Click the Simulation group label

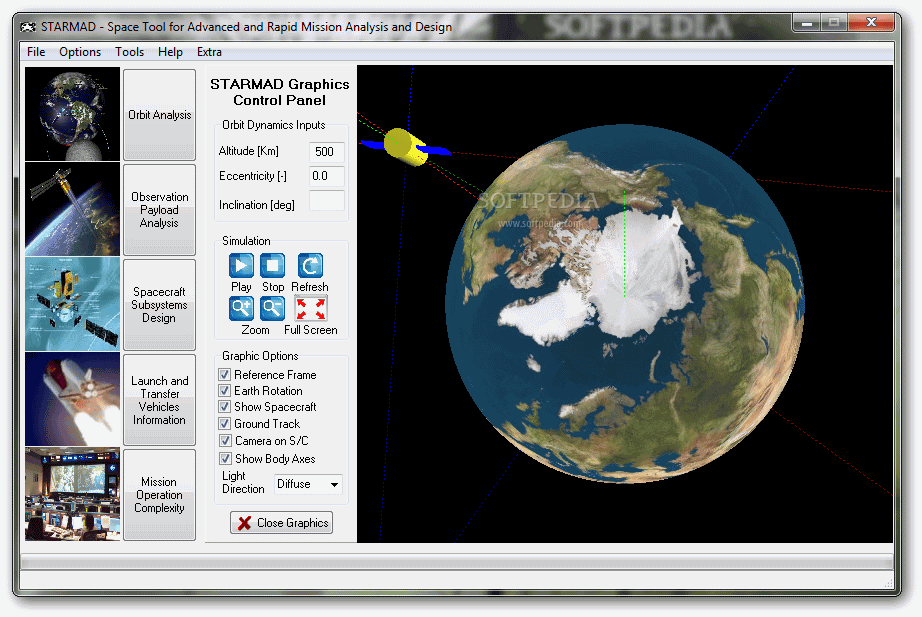pos(246,241)
